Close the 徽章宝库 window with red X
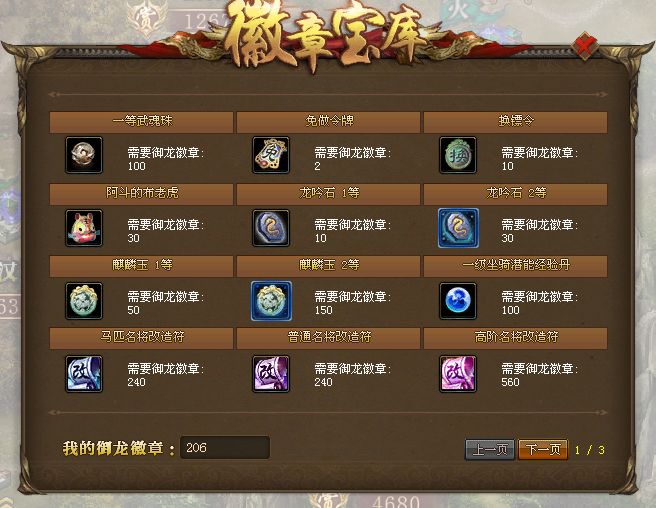656x508 pixels. pos(585,45)
